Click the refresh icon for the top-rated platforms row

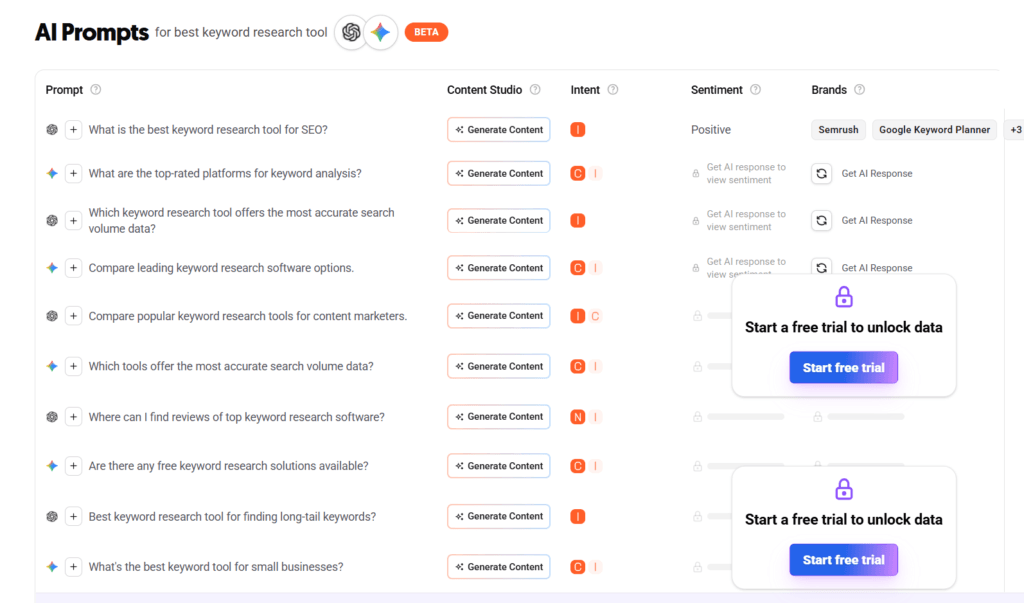pyautogui.click(x=822, y=173)
